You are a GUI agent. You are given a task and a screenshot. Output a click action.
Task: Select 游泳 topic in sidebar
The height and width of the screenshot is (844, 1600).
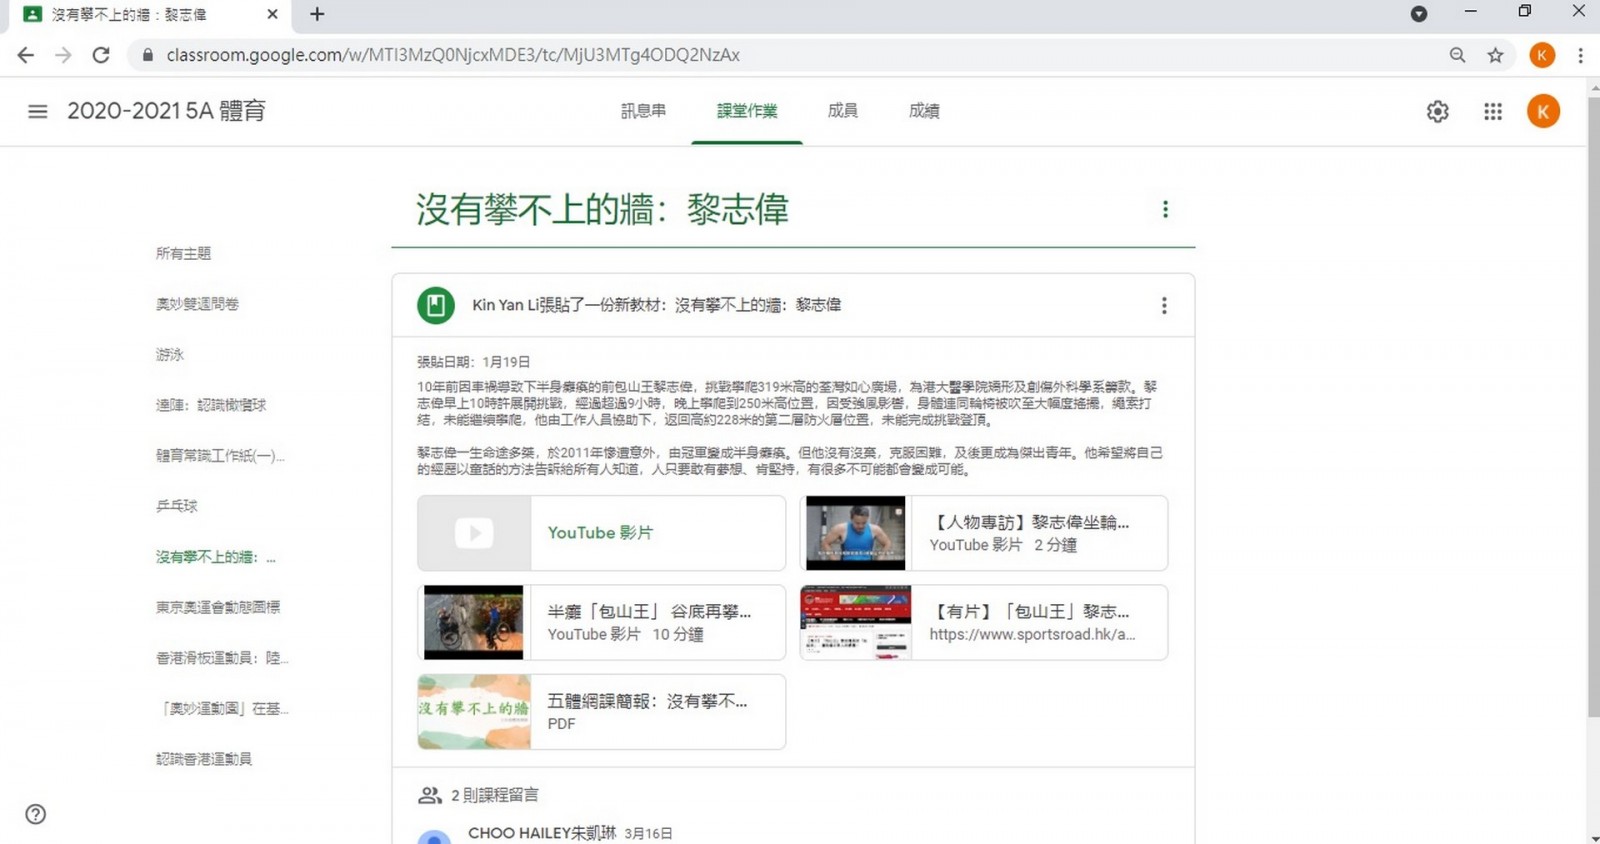click(x=170, y=355)
